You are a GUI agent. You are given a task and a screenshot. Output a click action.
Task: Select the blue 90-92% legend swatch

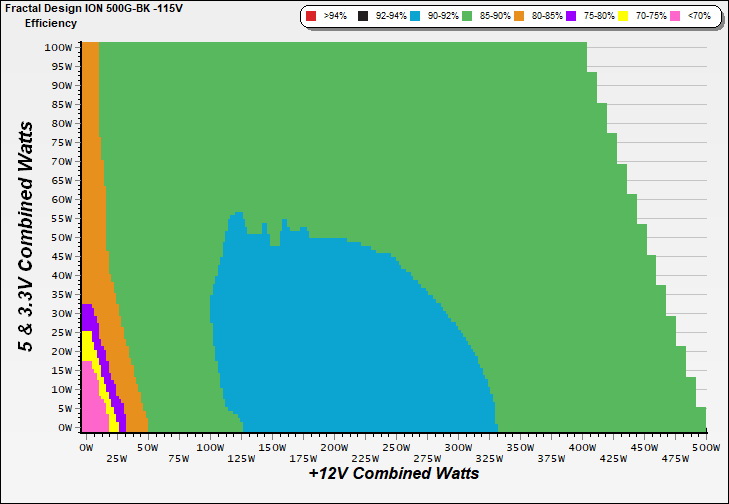pos(418,17)
